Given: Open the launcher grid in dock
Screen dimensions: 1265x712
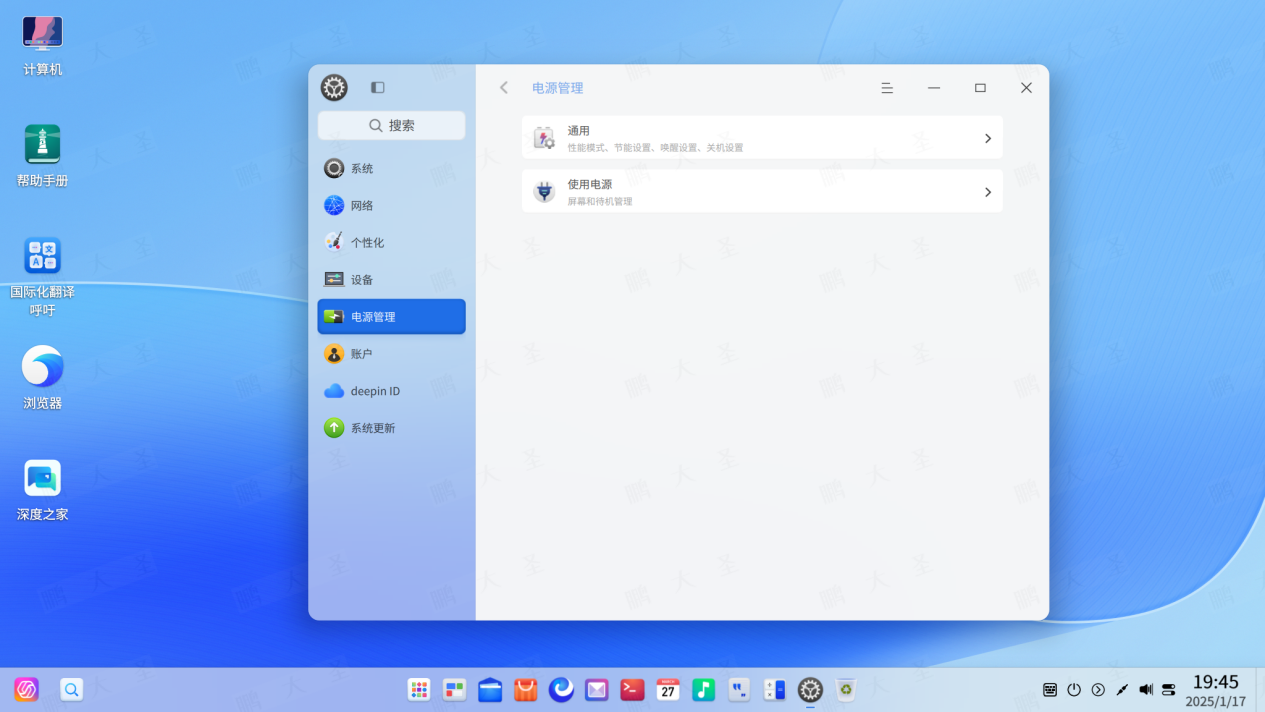Looking at the screenshot, I should [419, 689].
